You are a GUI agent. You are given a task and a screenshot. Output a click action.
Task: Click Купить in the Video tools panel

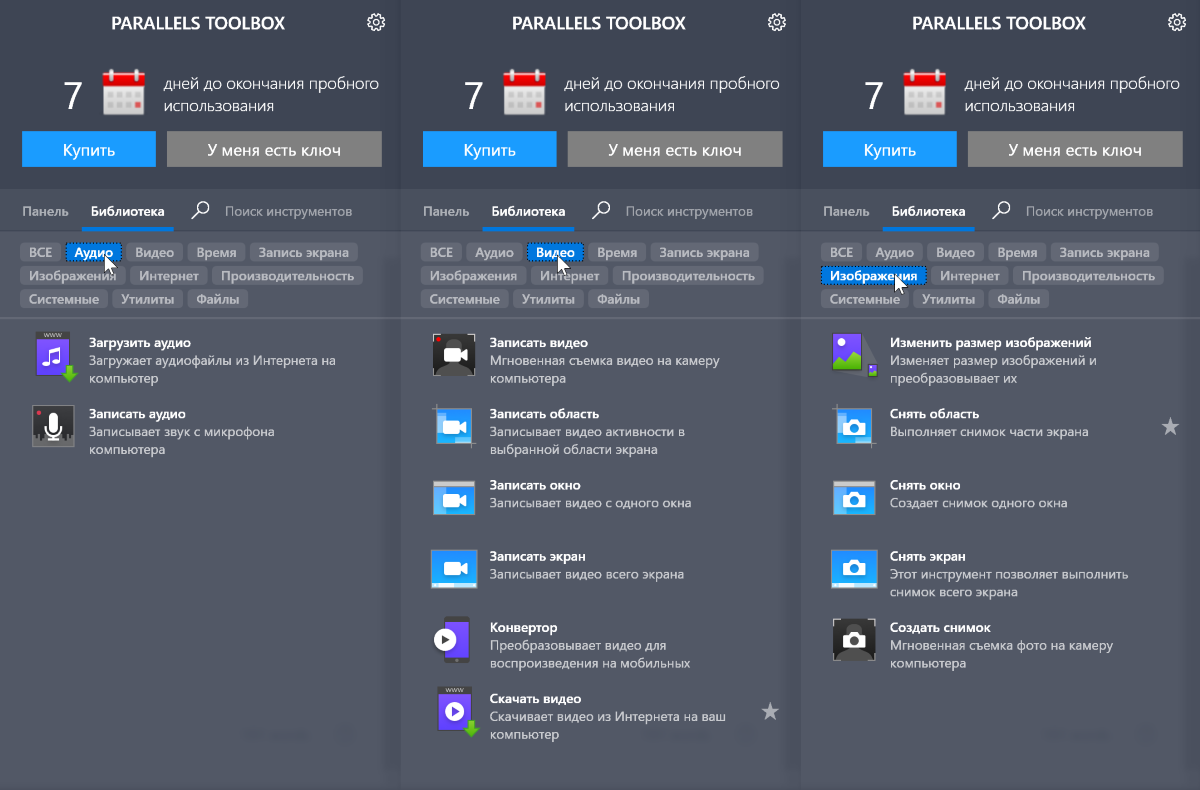click(490, 149)
